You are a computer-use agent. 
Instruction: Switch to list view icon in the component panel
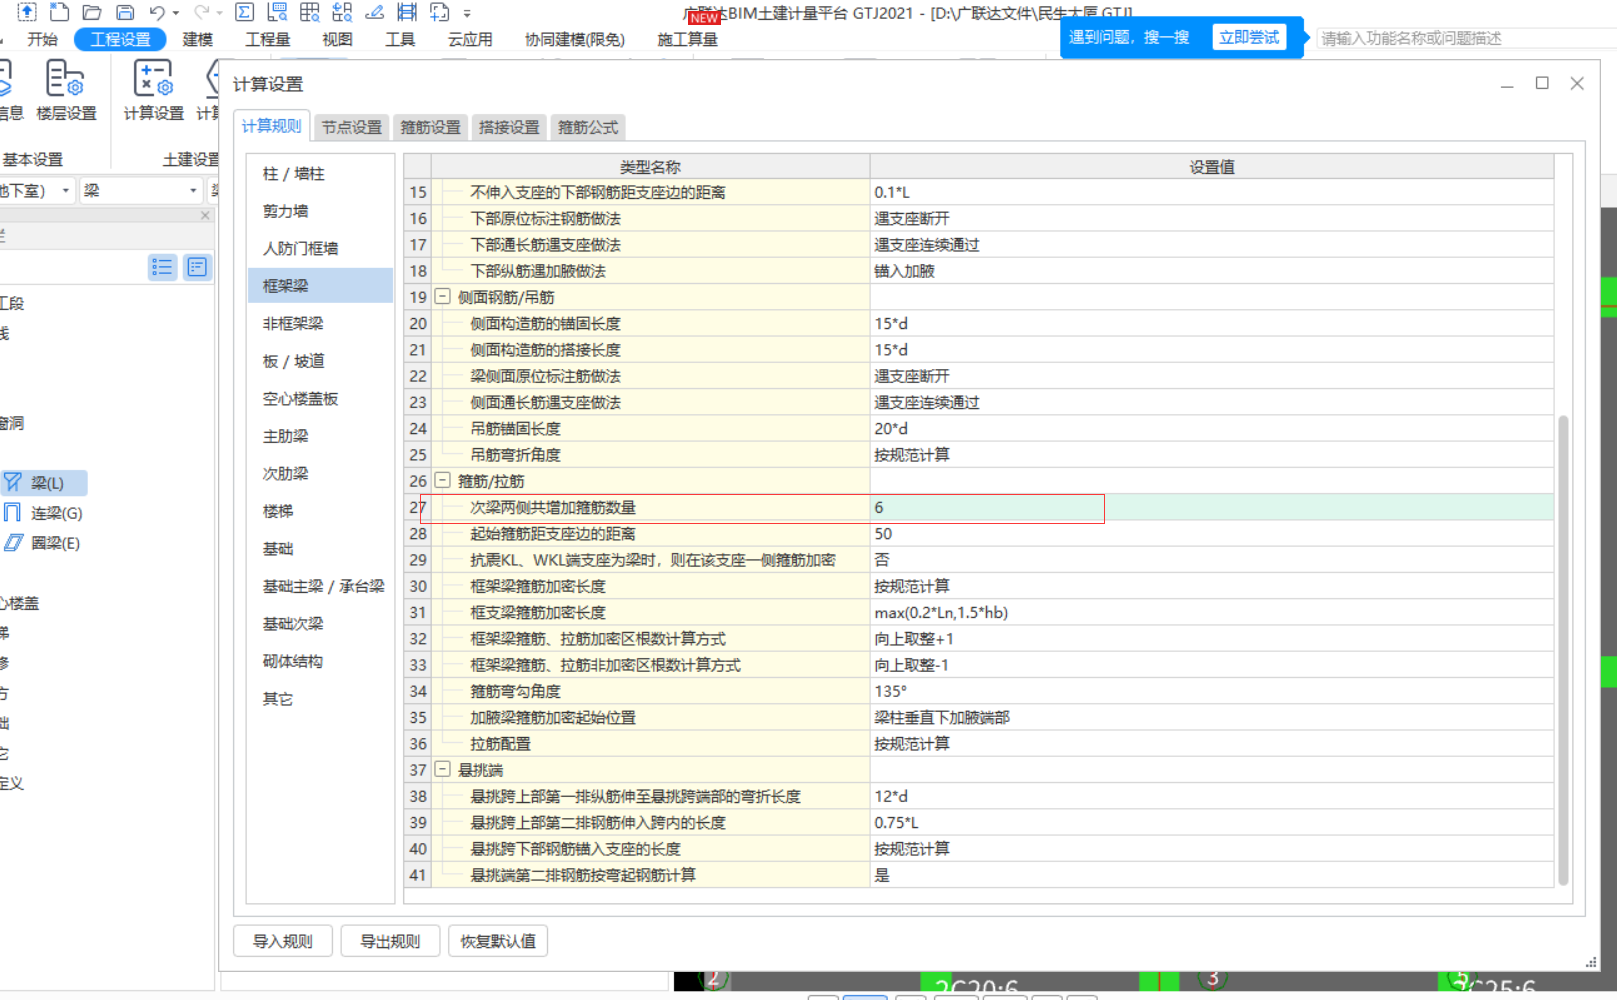coord(162,267)
